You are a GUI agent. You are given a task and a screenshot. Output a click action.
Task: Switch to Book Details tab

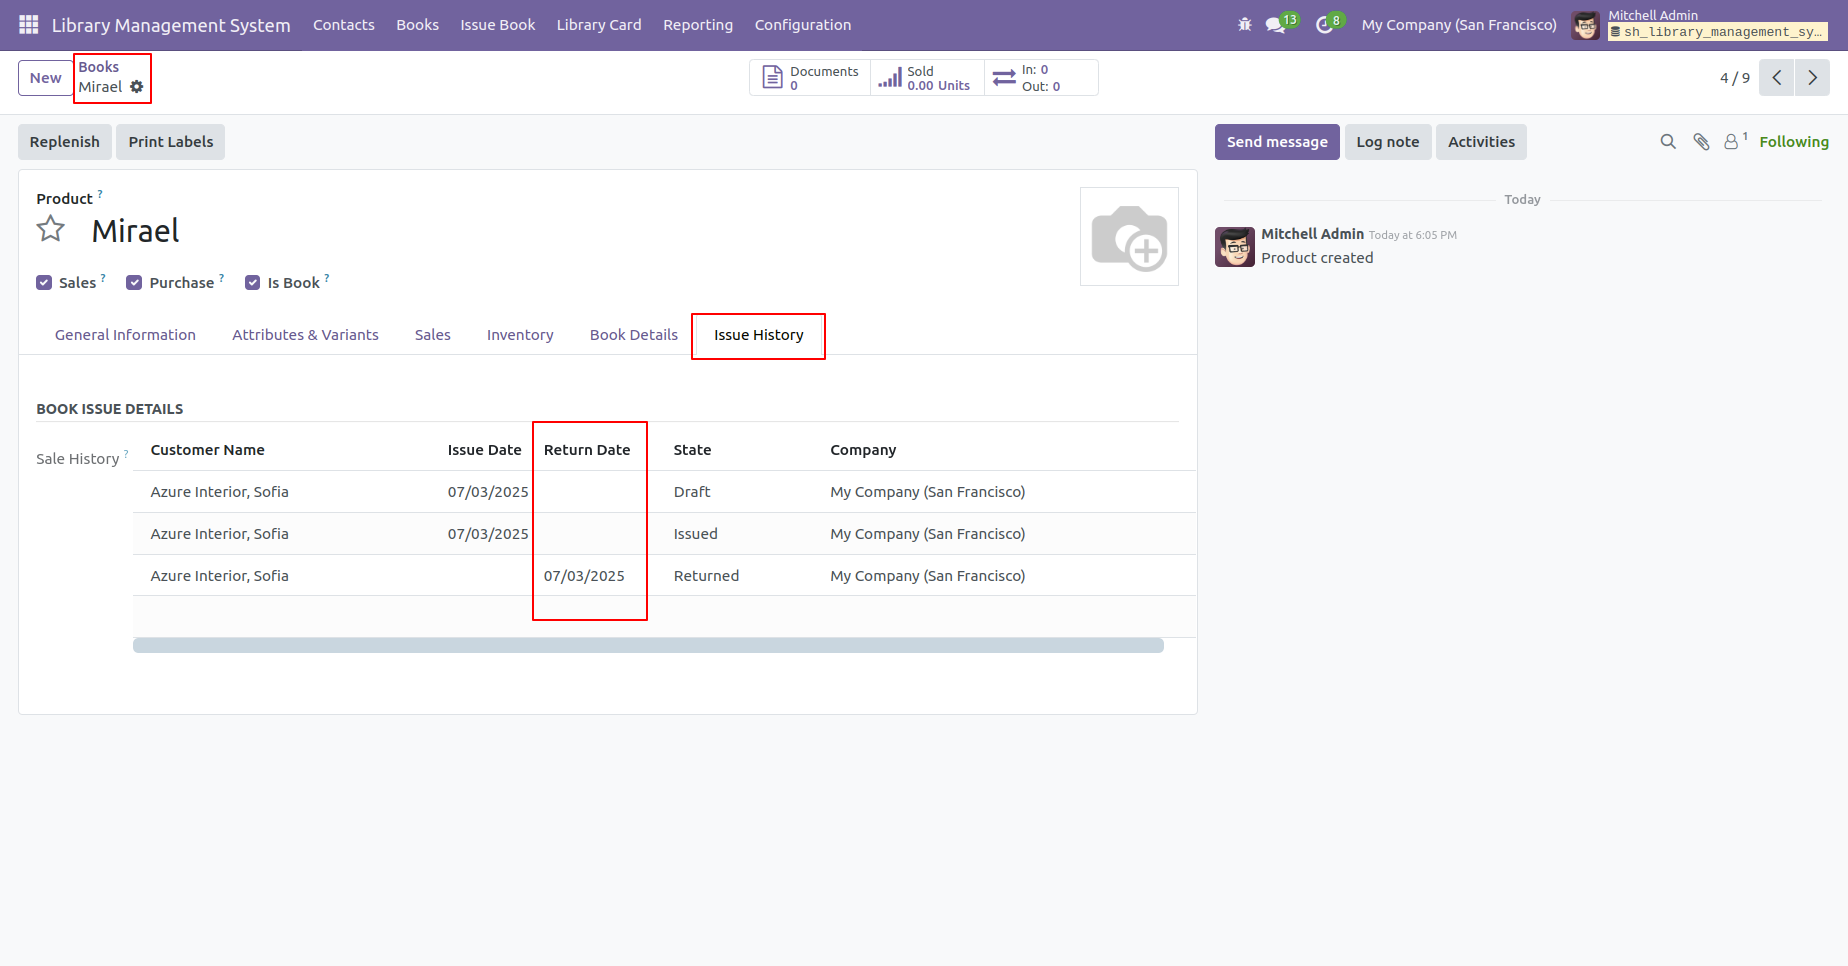[x=634, y=335]
